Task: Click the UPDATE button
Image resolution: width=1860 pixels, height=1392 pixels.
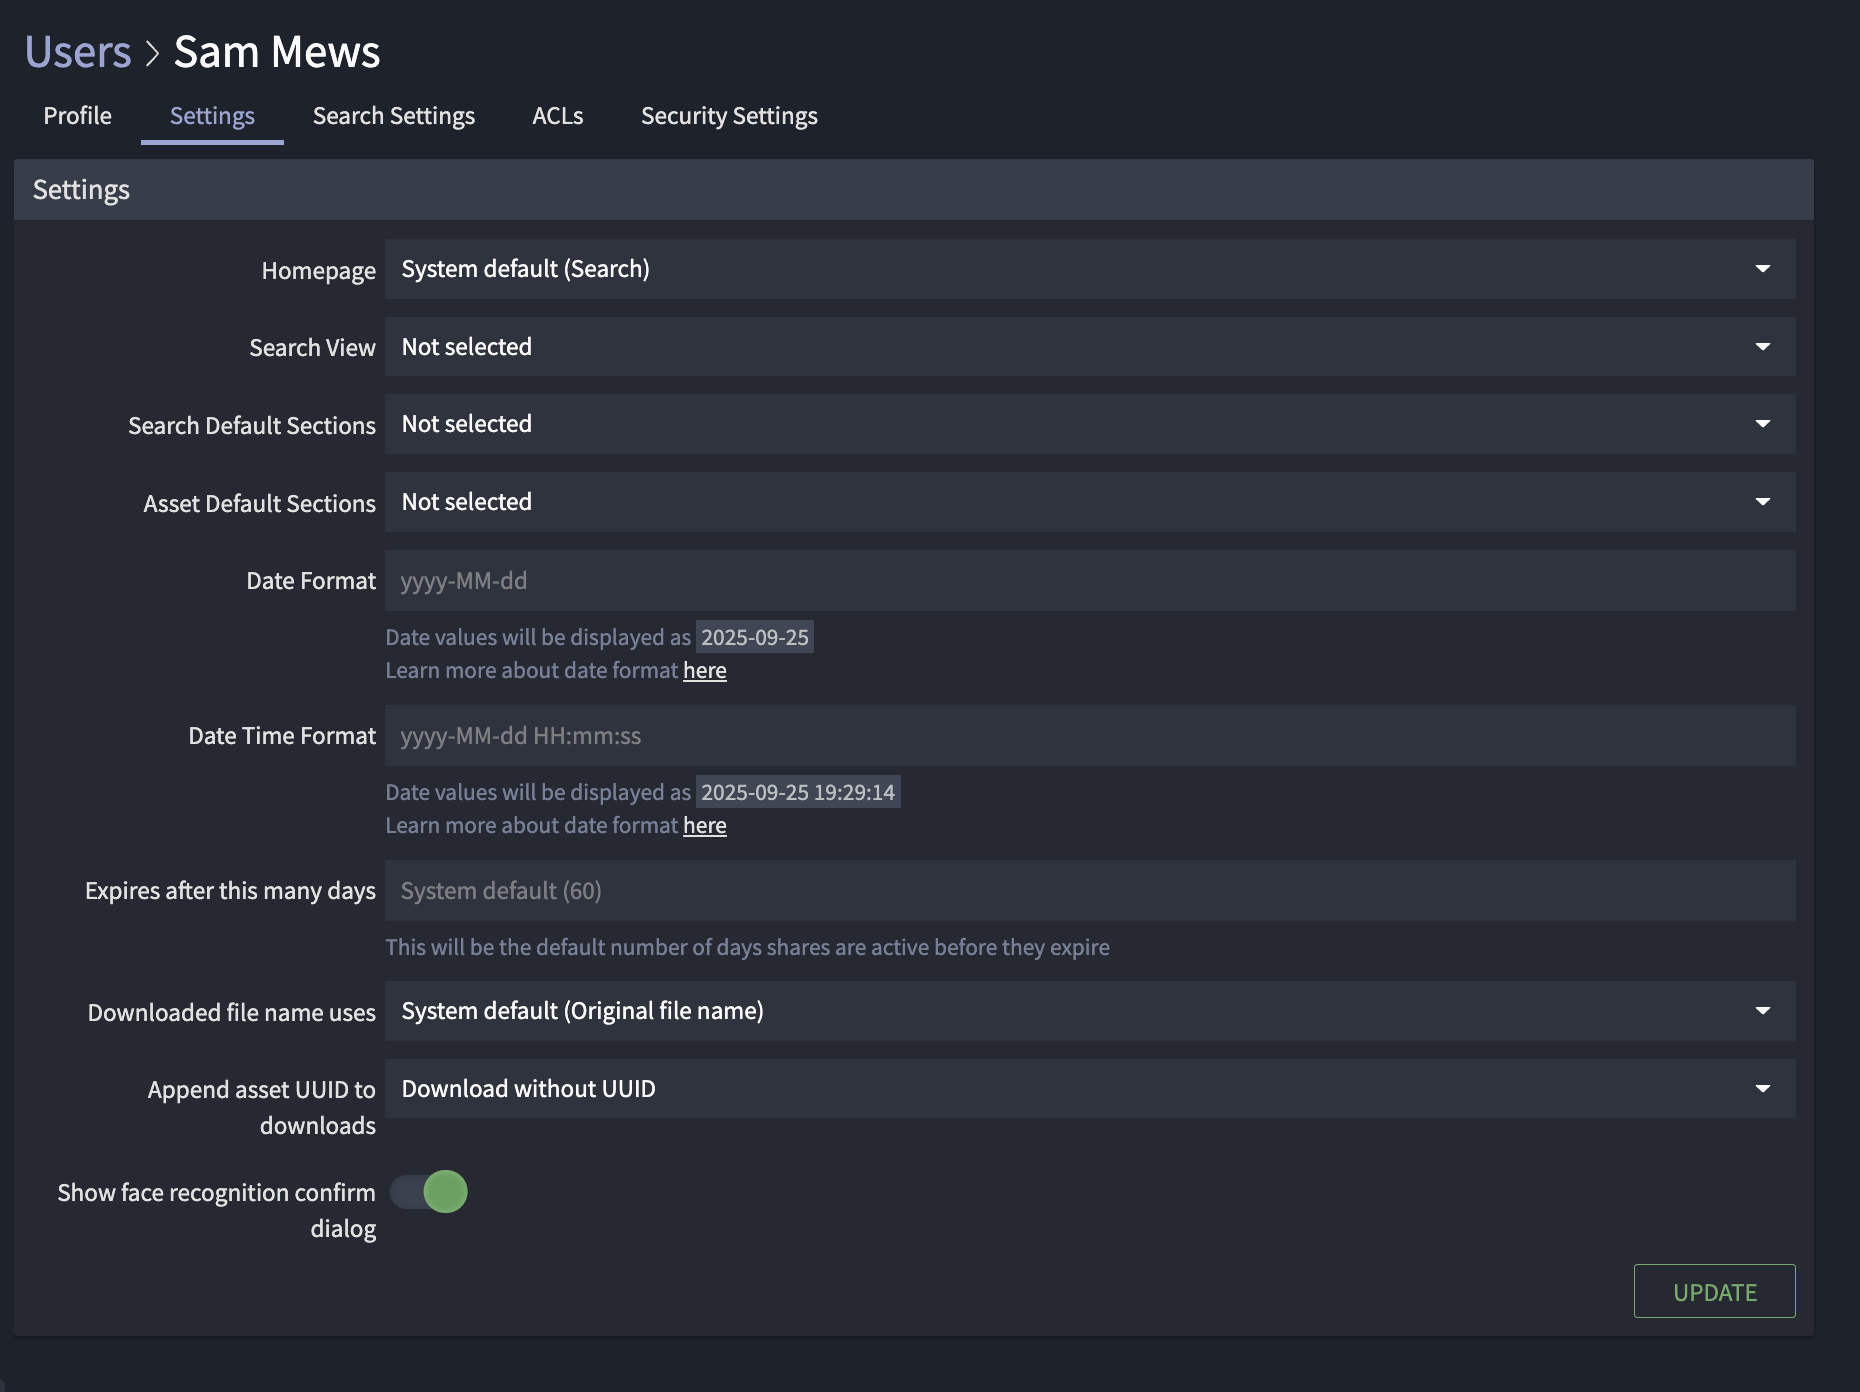Action: (x=1713, y=1291)
